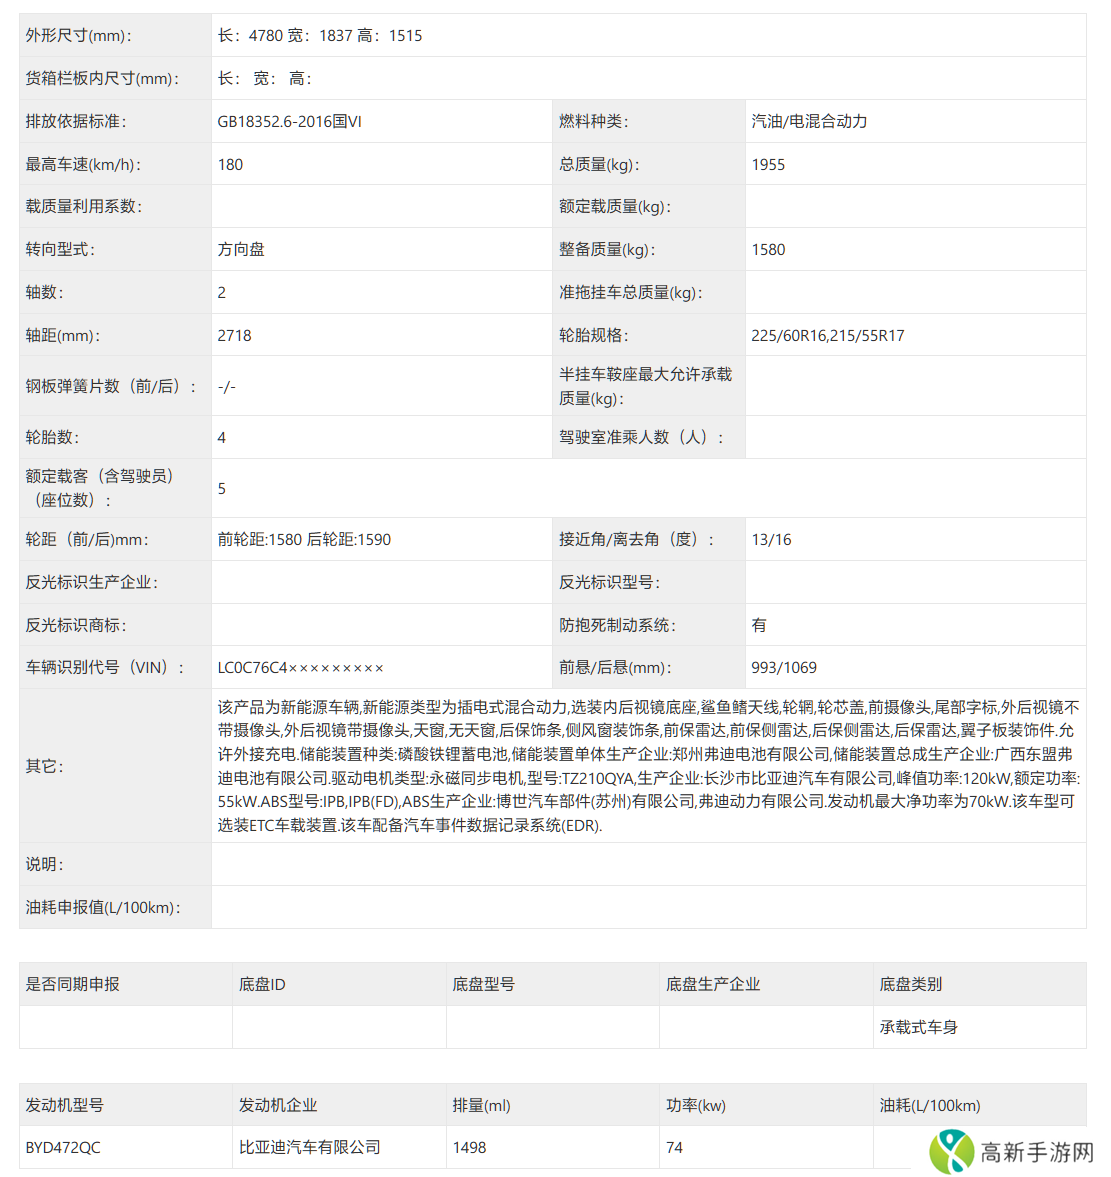Viewport: 1111px width, 1177px height.
Task: Click the 底盘生产企业 column header
Action: point(712,984)
